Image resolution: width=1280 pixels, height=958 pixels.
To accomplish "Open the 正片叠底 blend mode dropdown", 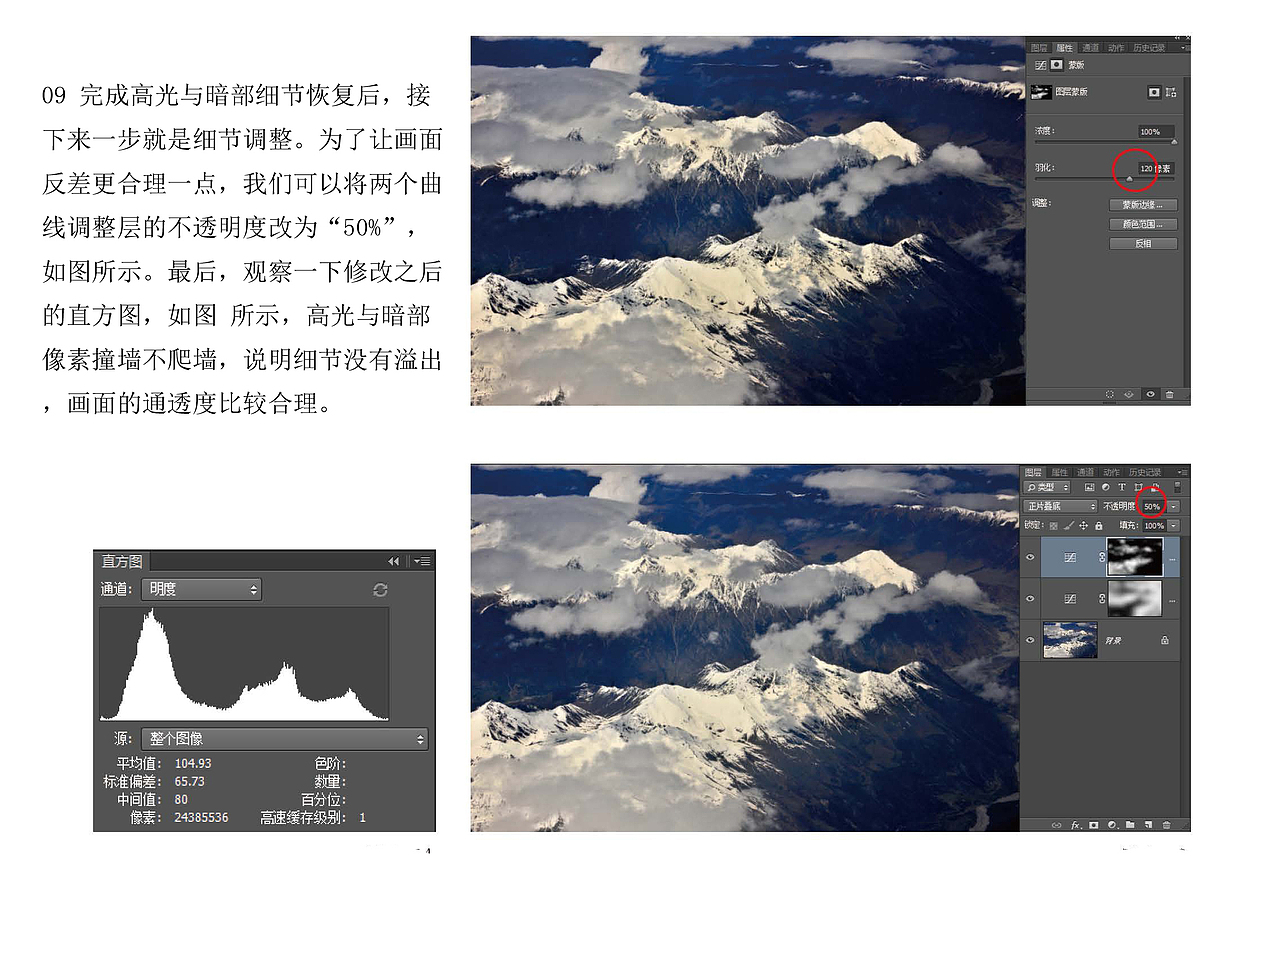I will coord(1060,506).
